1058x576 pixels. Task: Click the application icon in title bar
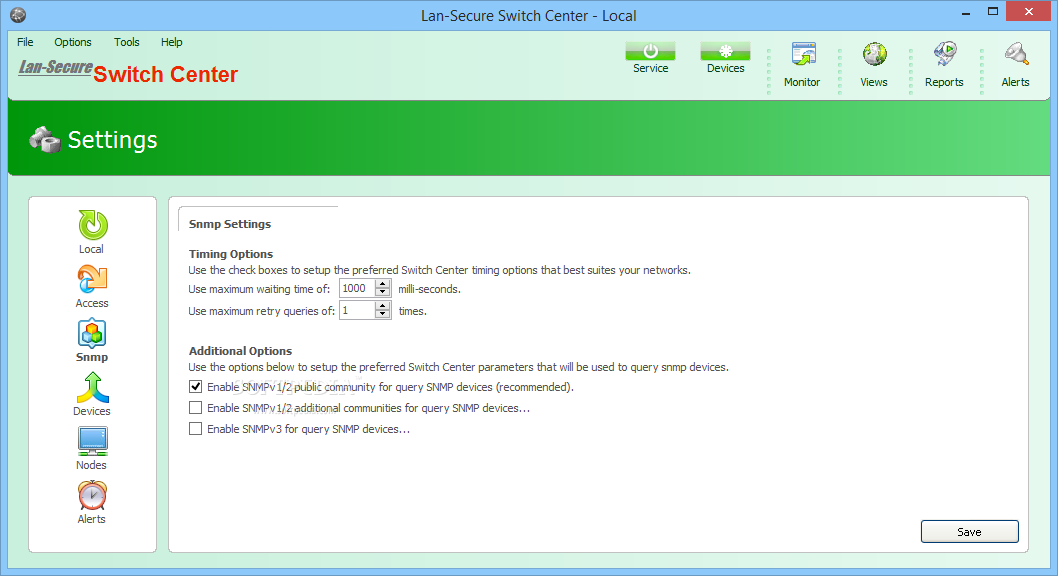click(18, 15)
